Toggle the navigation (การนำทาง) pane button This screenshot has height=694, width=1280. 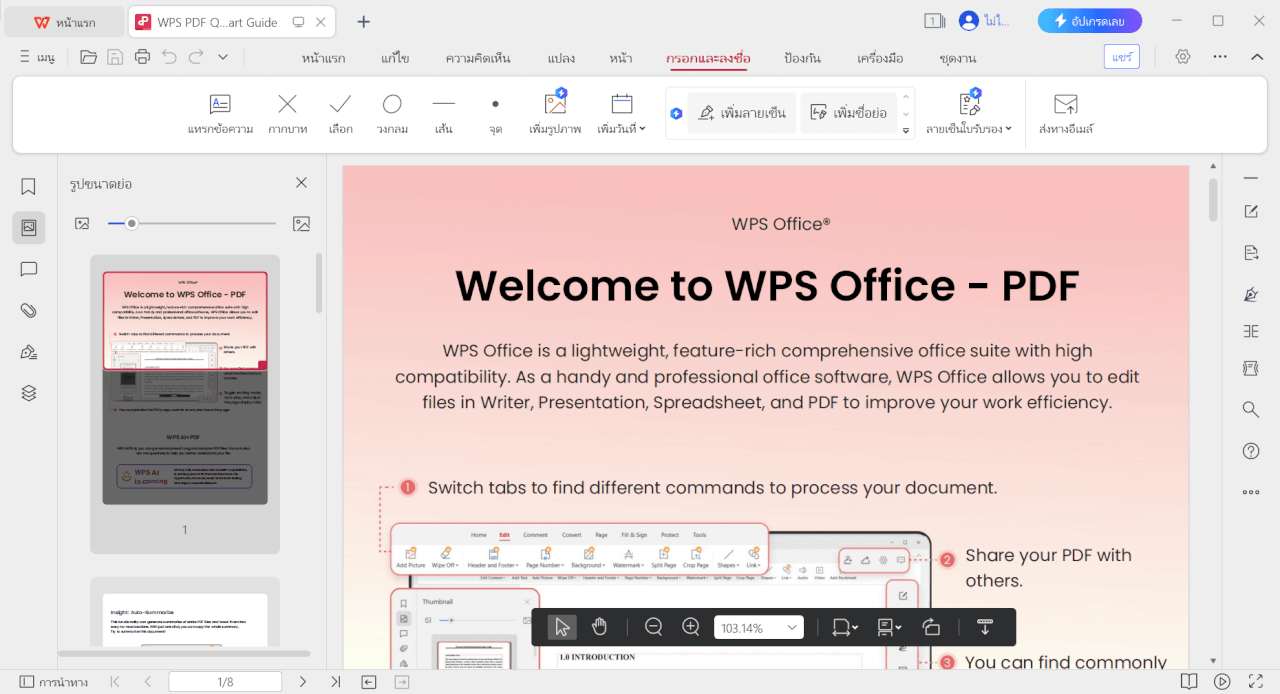coord(53,682)
